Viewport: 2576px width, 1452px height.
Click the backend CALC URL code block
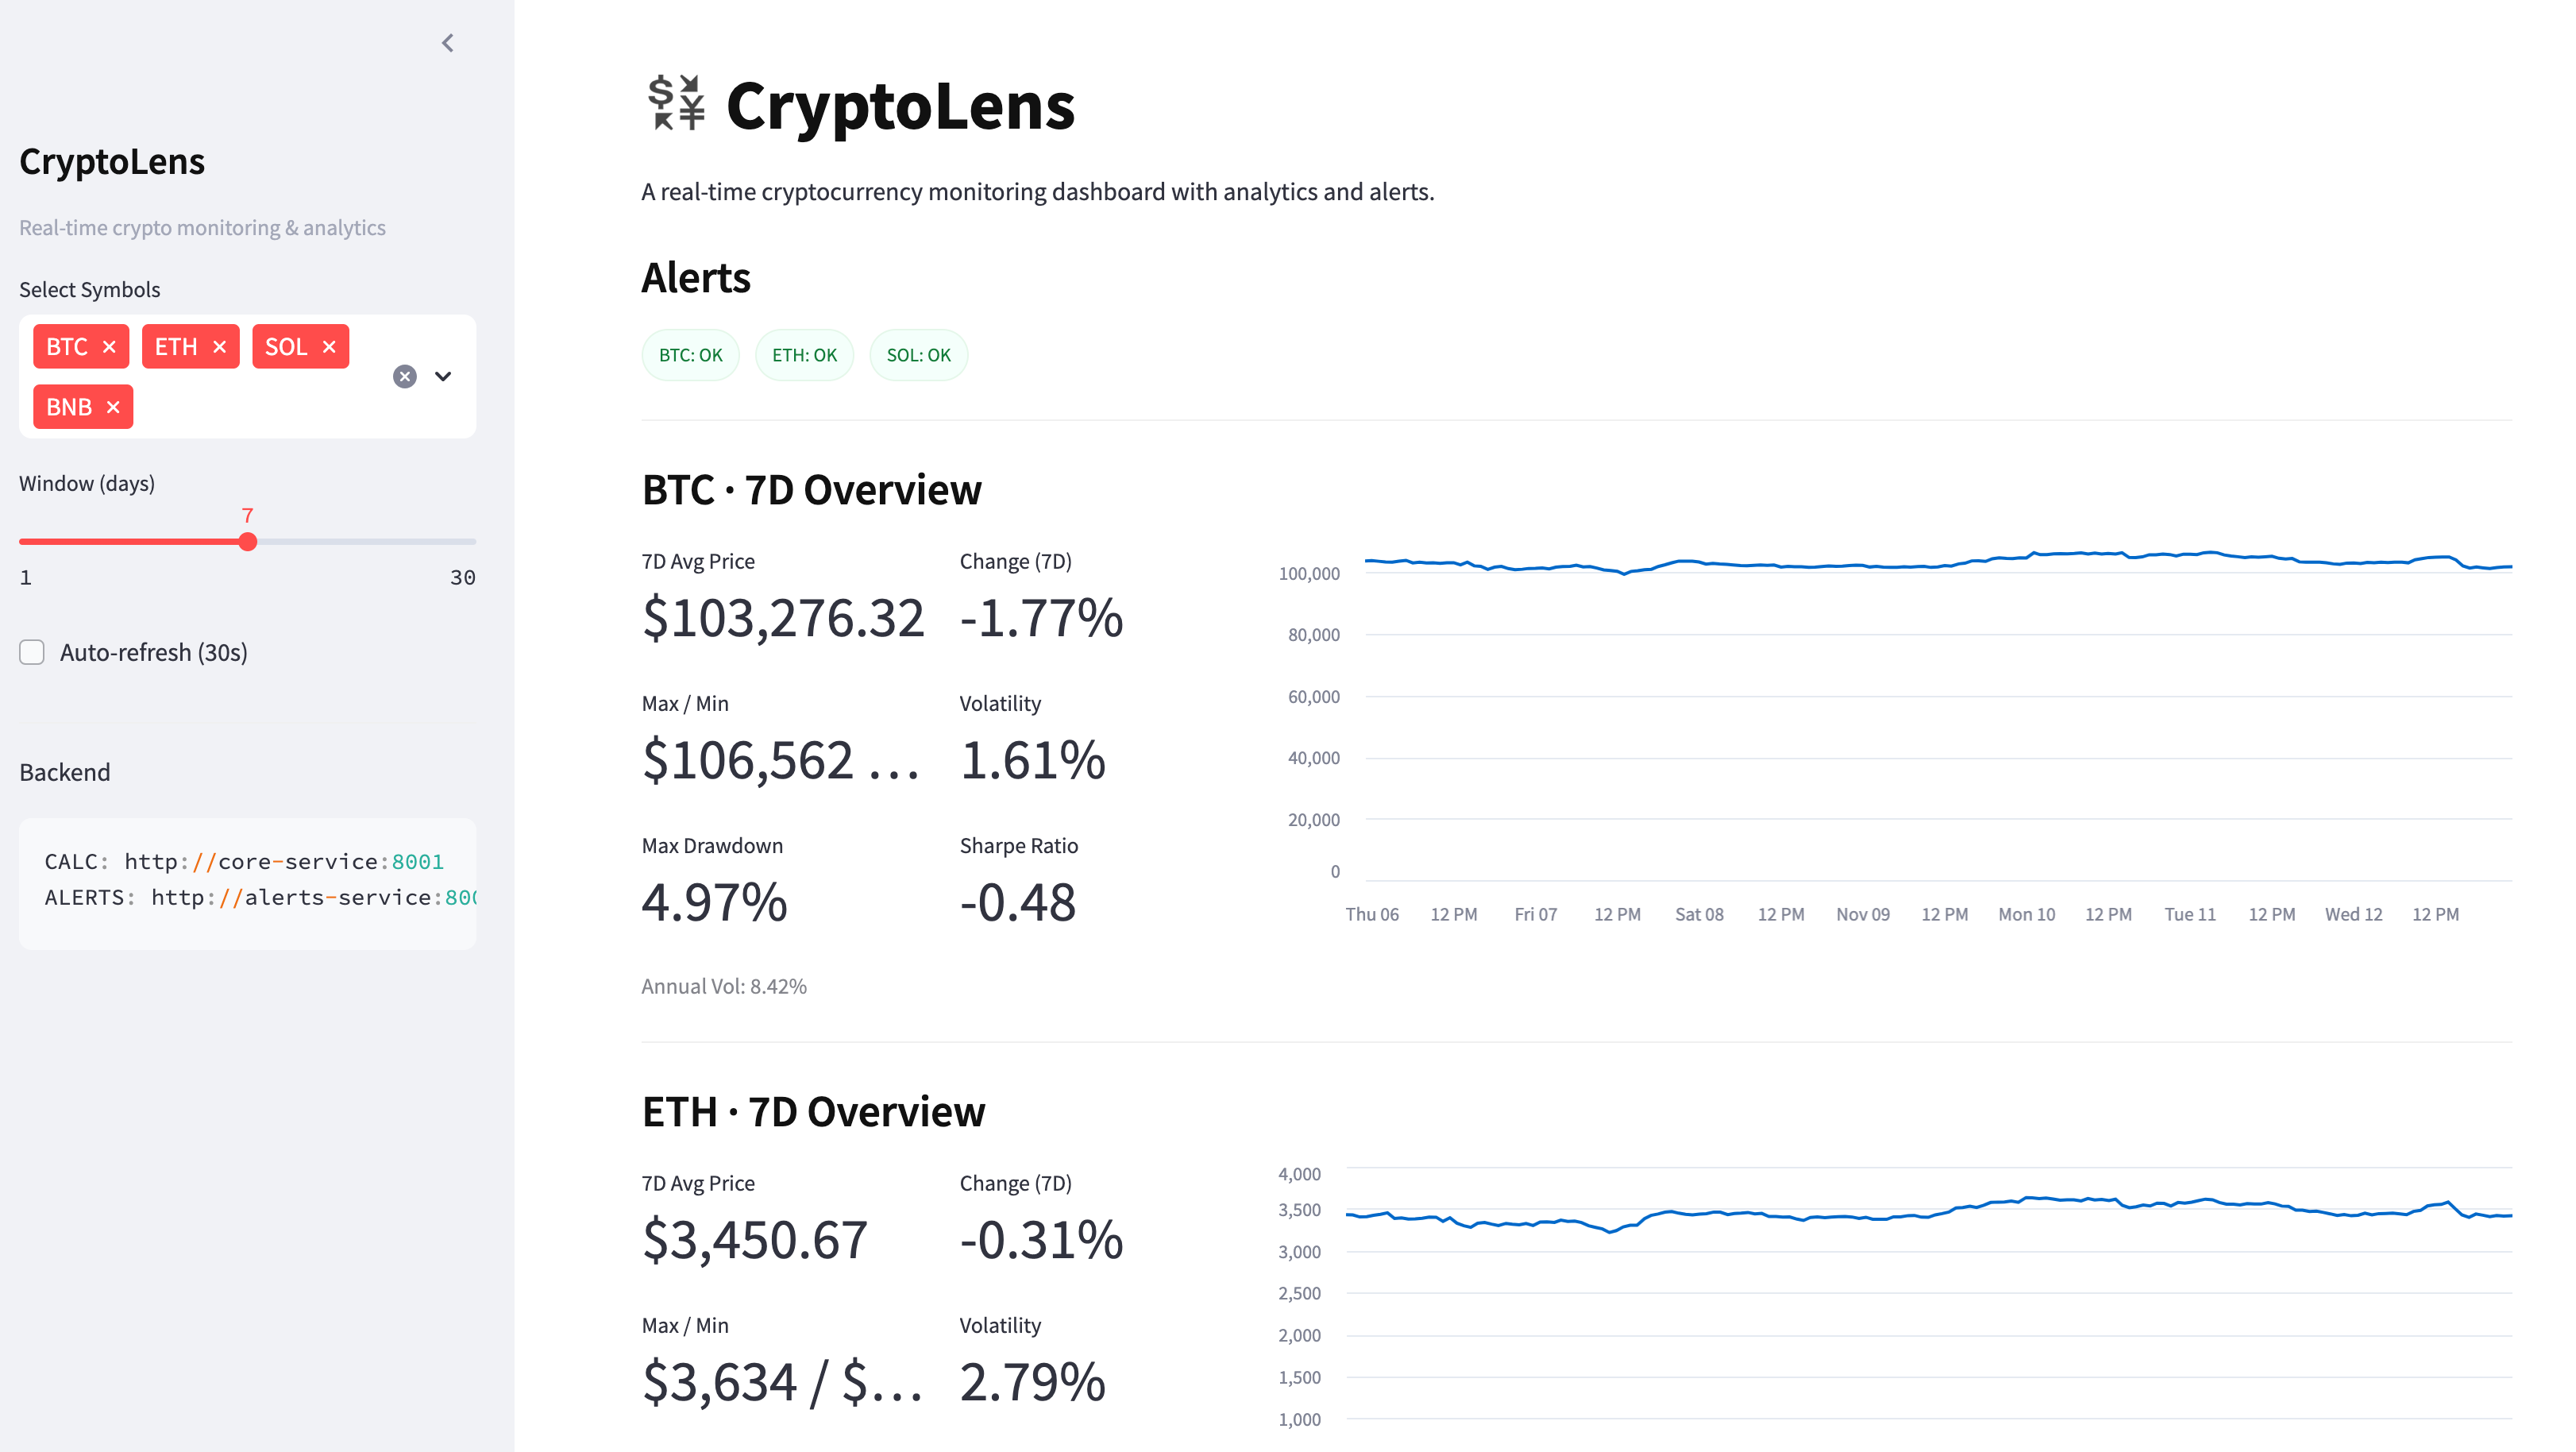pyautogui.click(x=244, y=861)
